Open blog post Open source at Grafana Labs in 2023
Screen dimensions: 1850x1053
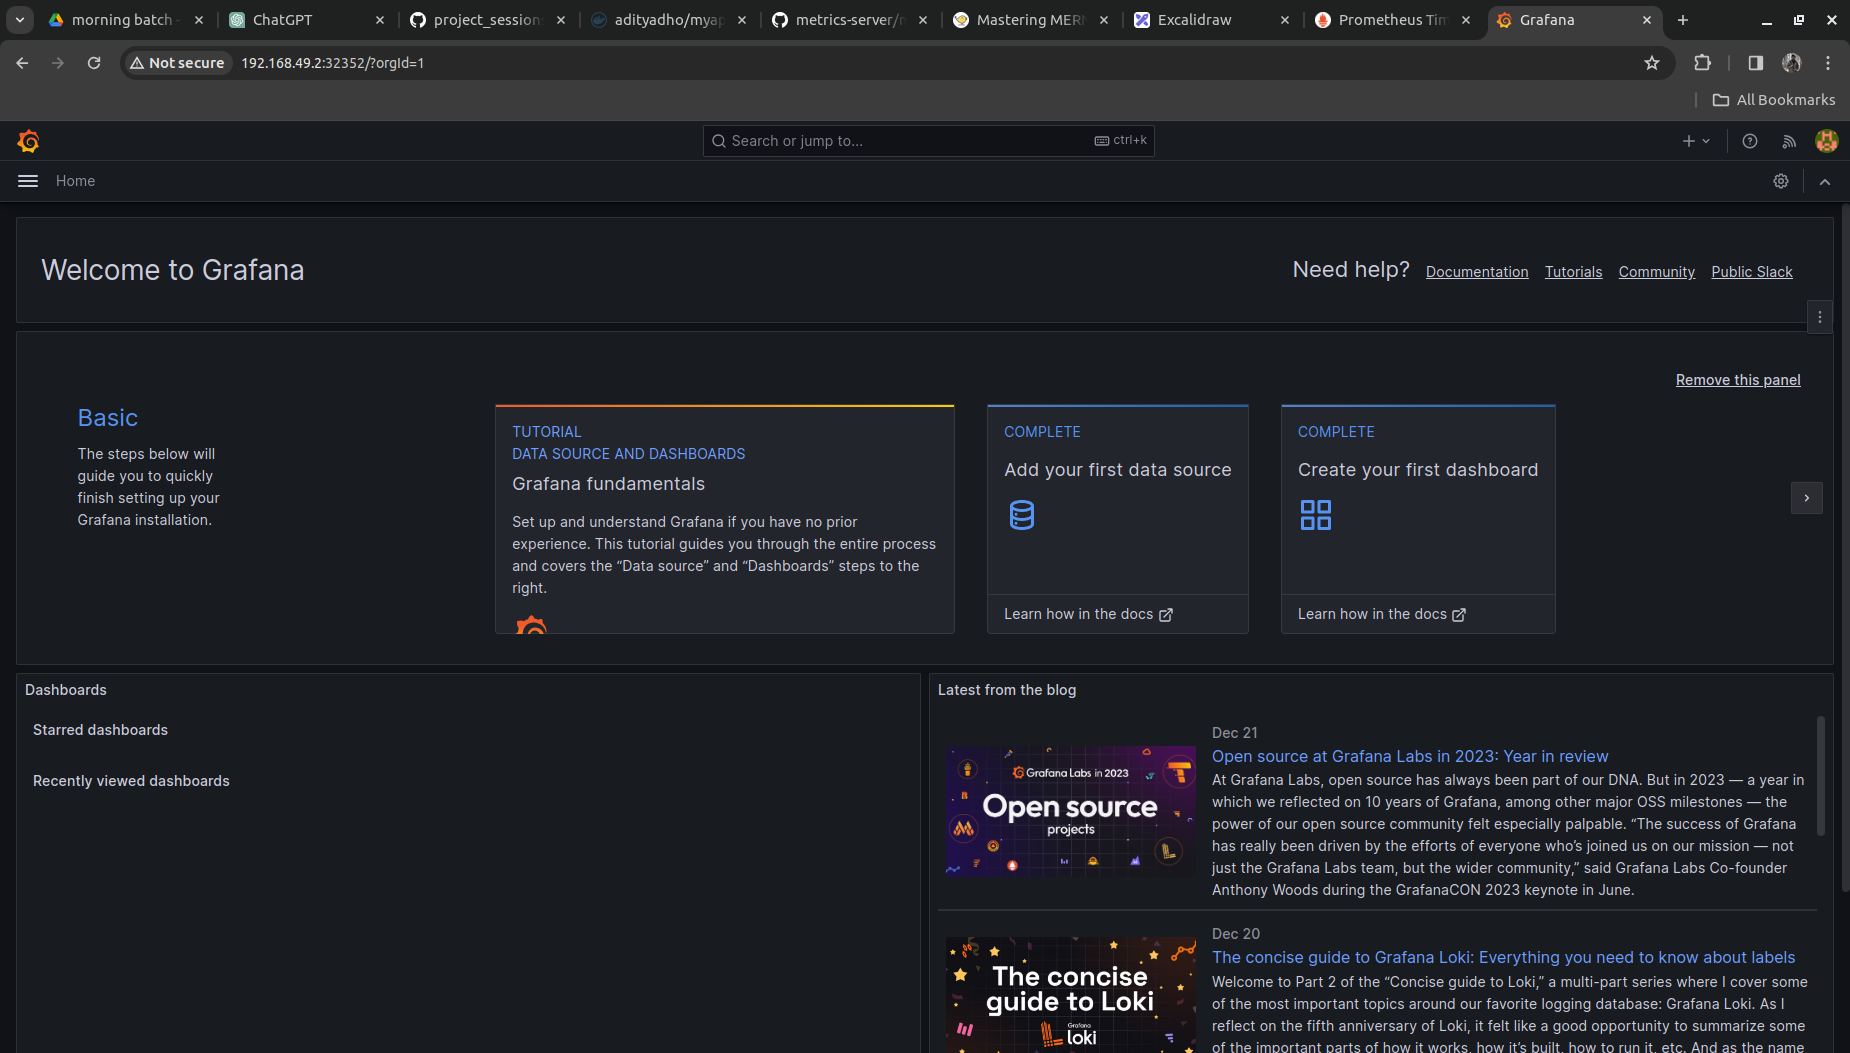point(1410,757)
